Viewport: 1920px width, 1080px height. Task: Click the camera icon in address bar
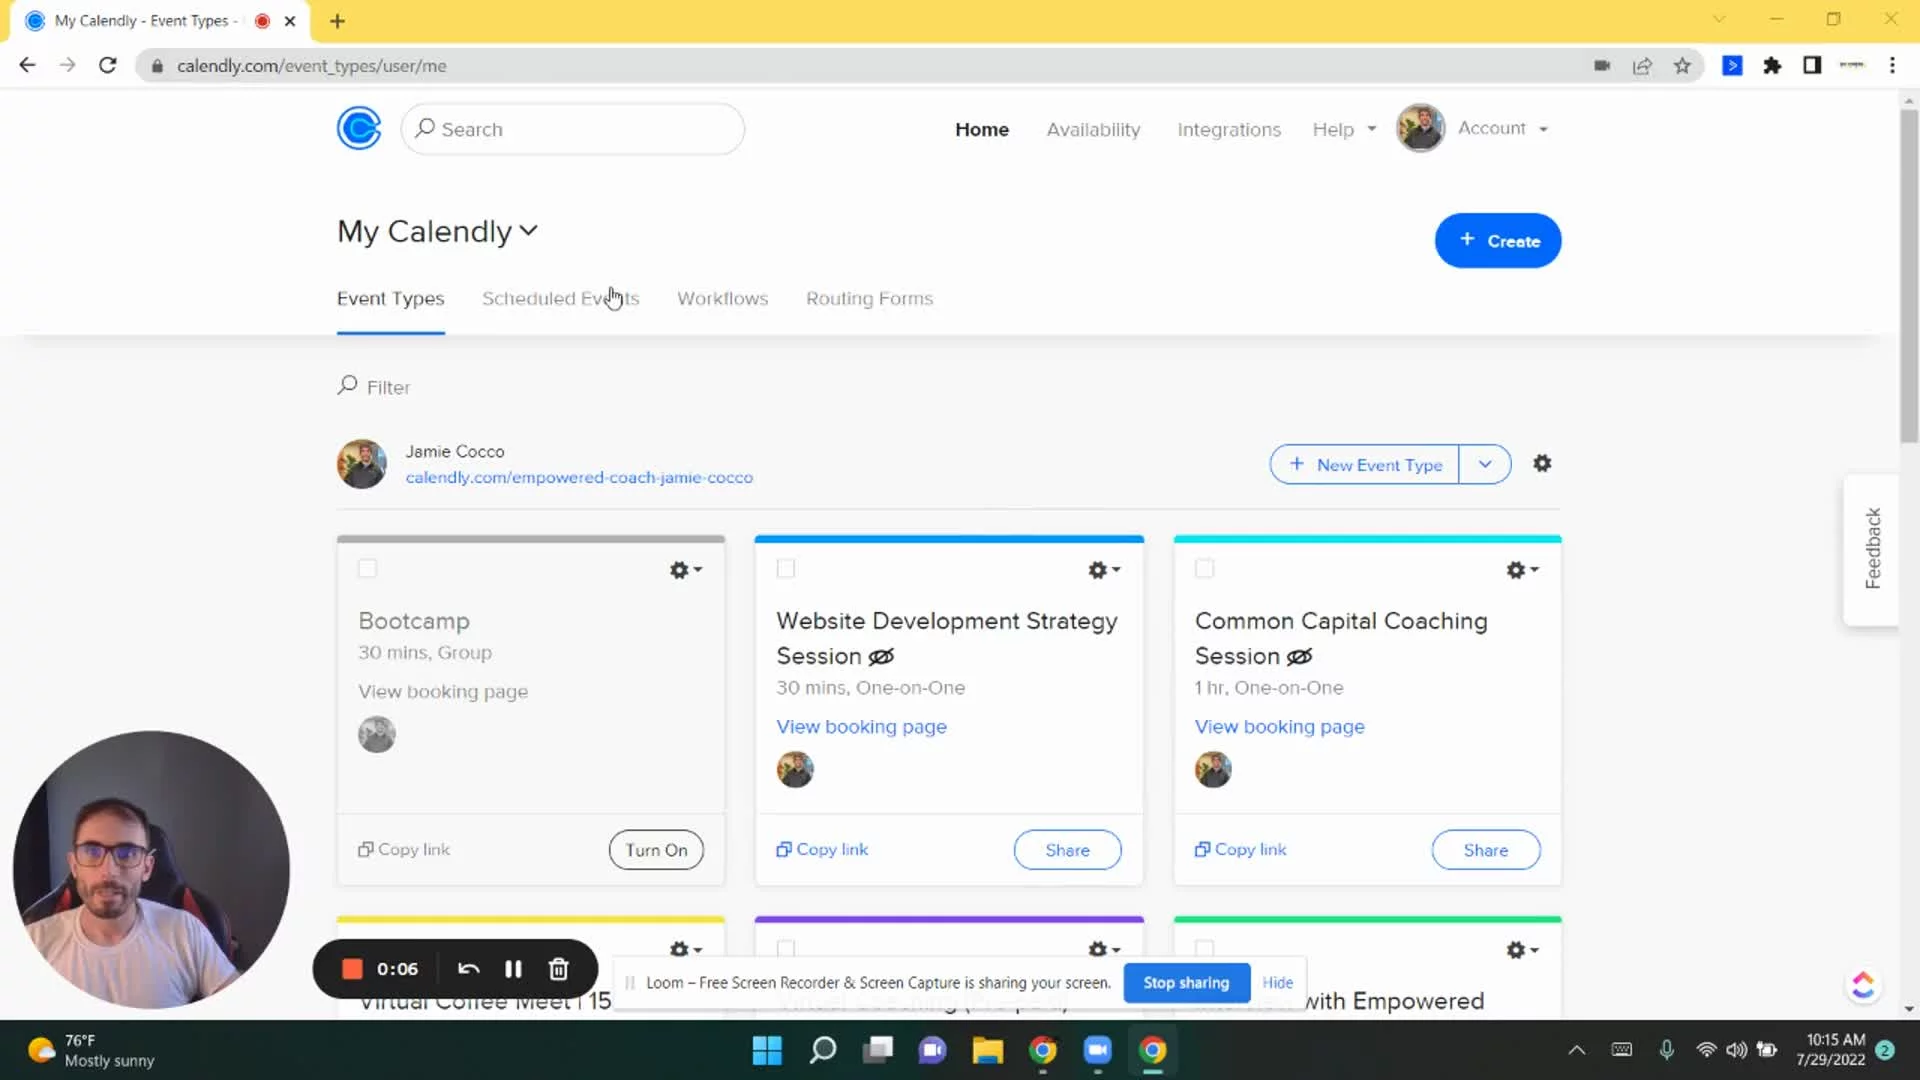(1602, 66)
